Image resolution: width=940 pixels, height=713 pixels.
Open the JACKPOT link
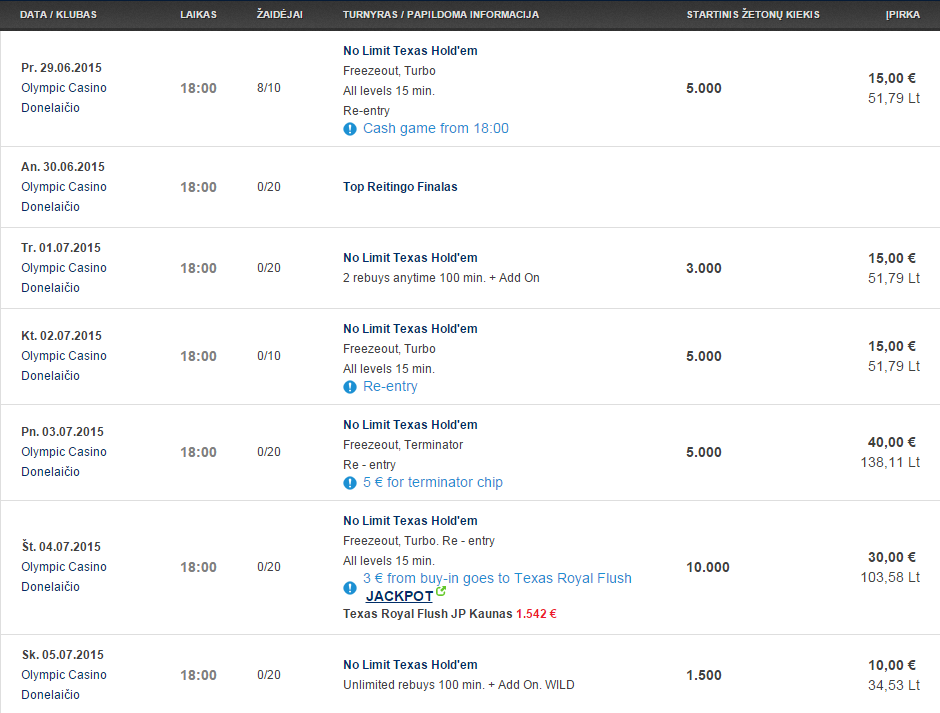pyautogui.click(x=399, y=596)
